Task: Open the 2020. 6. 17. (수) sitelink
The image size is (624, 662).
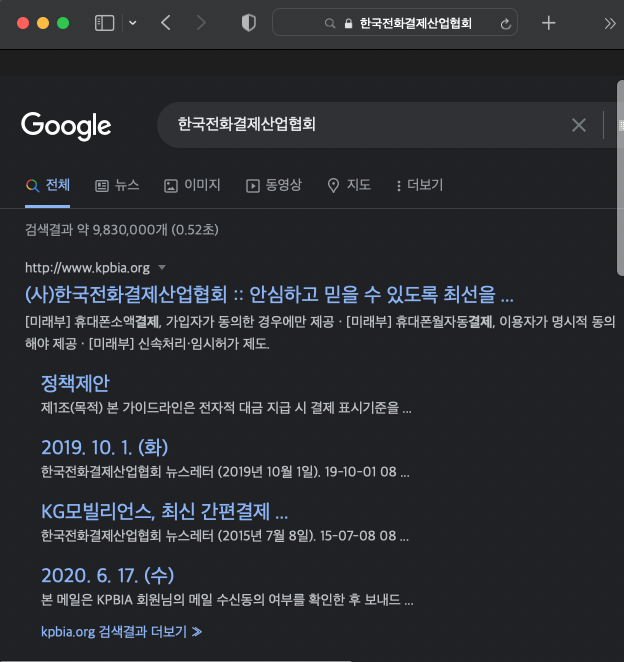Action: tap(108, 575)
